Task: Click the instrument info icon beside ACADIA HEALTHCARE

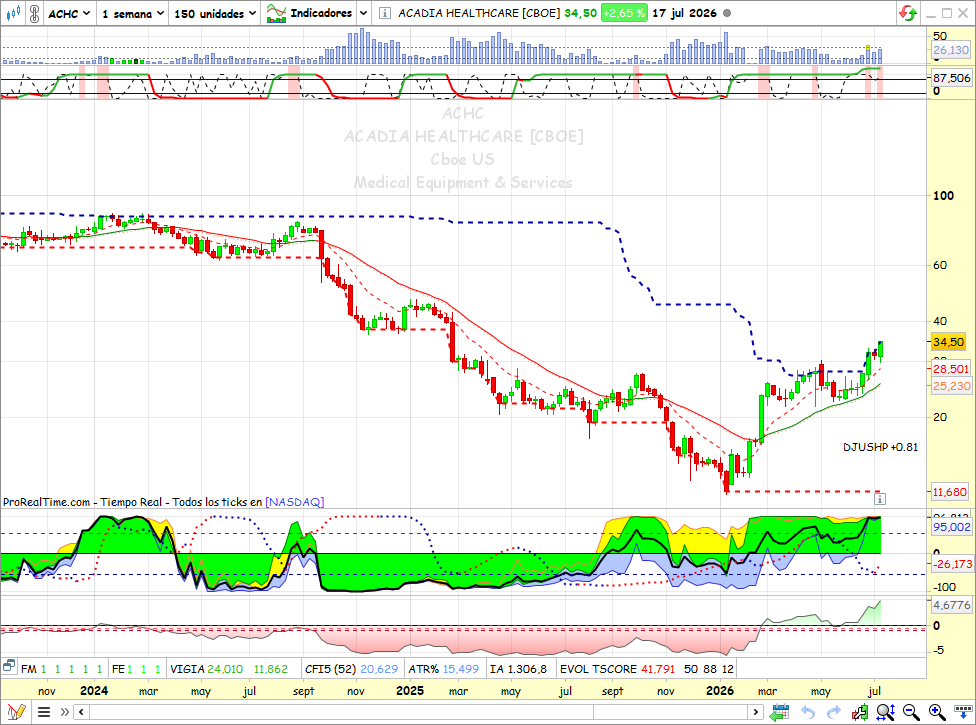Action: pyautogui.click(x=385, y=13)
